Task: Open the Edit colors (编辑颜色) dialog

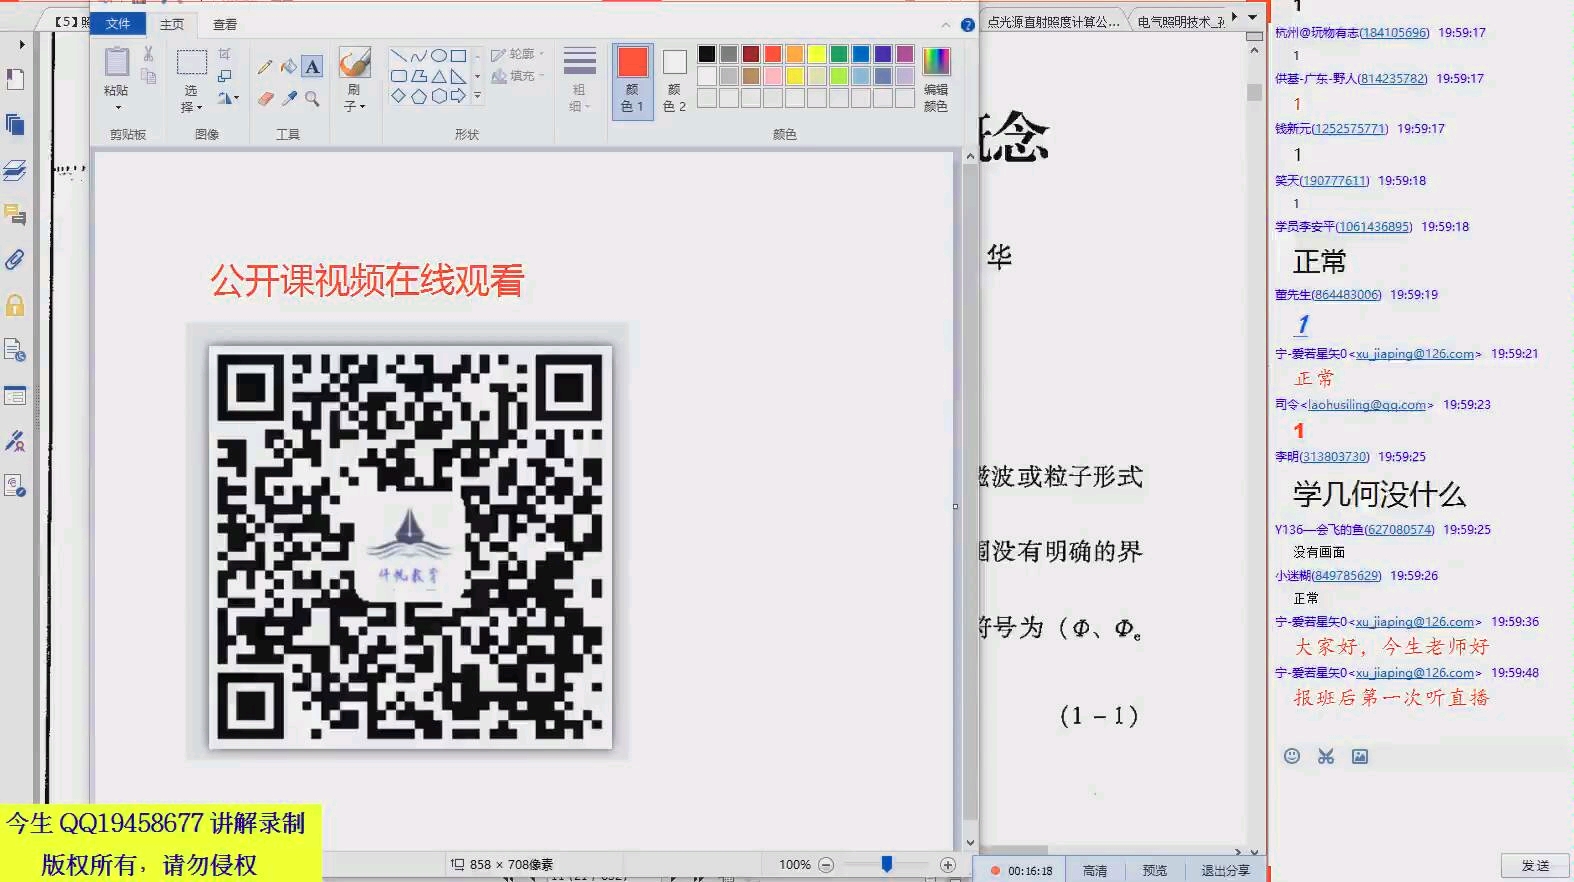Action: [x=936, y=80]
